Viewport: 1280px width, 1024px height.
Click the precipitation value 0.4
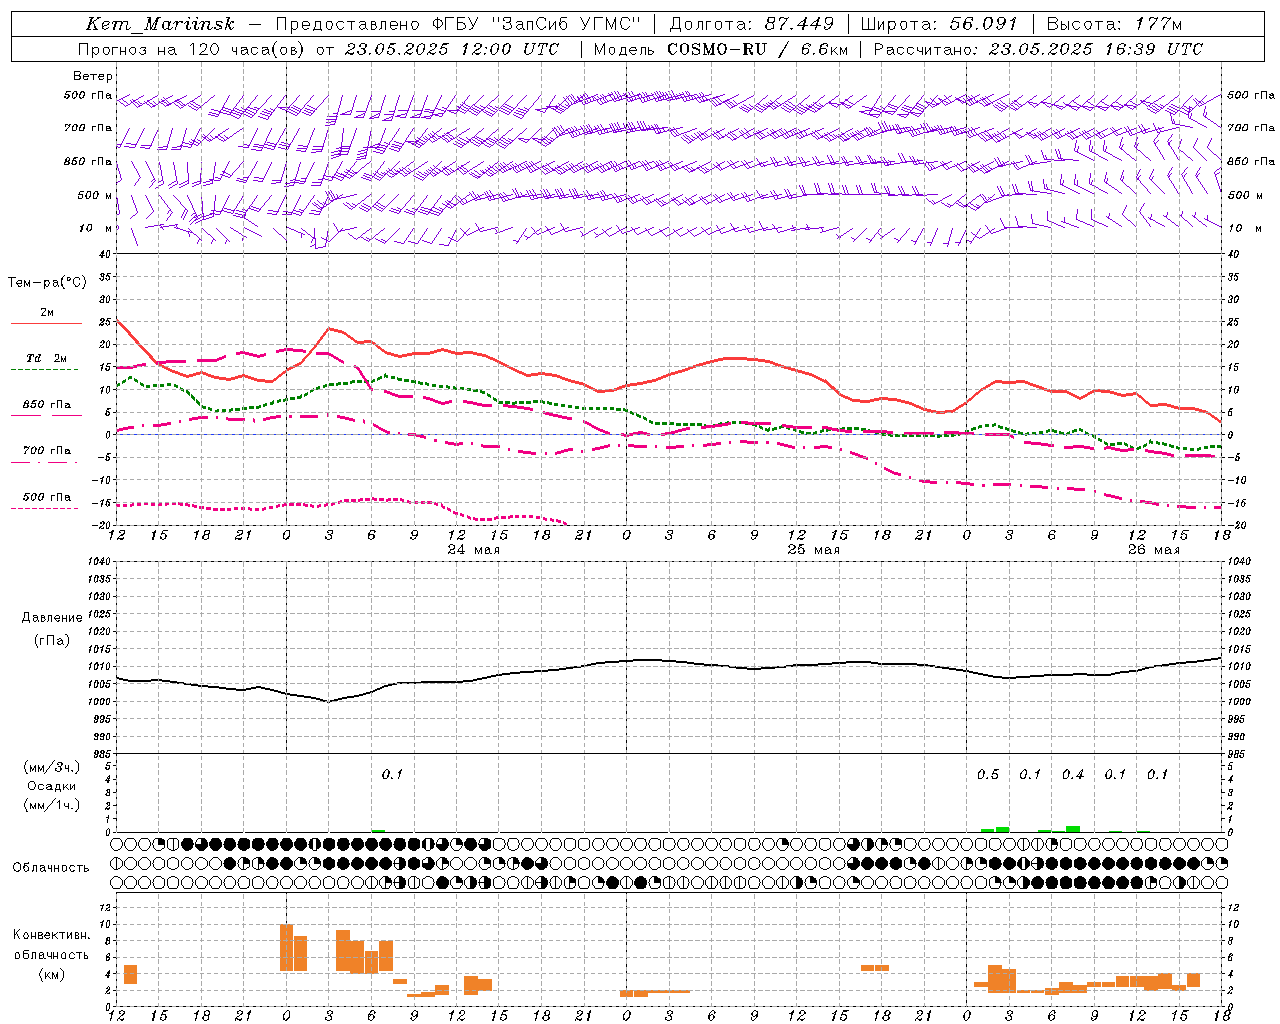[1073, 775]
